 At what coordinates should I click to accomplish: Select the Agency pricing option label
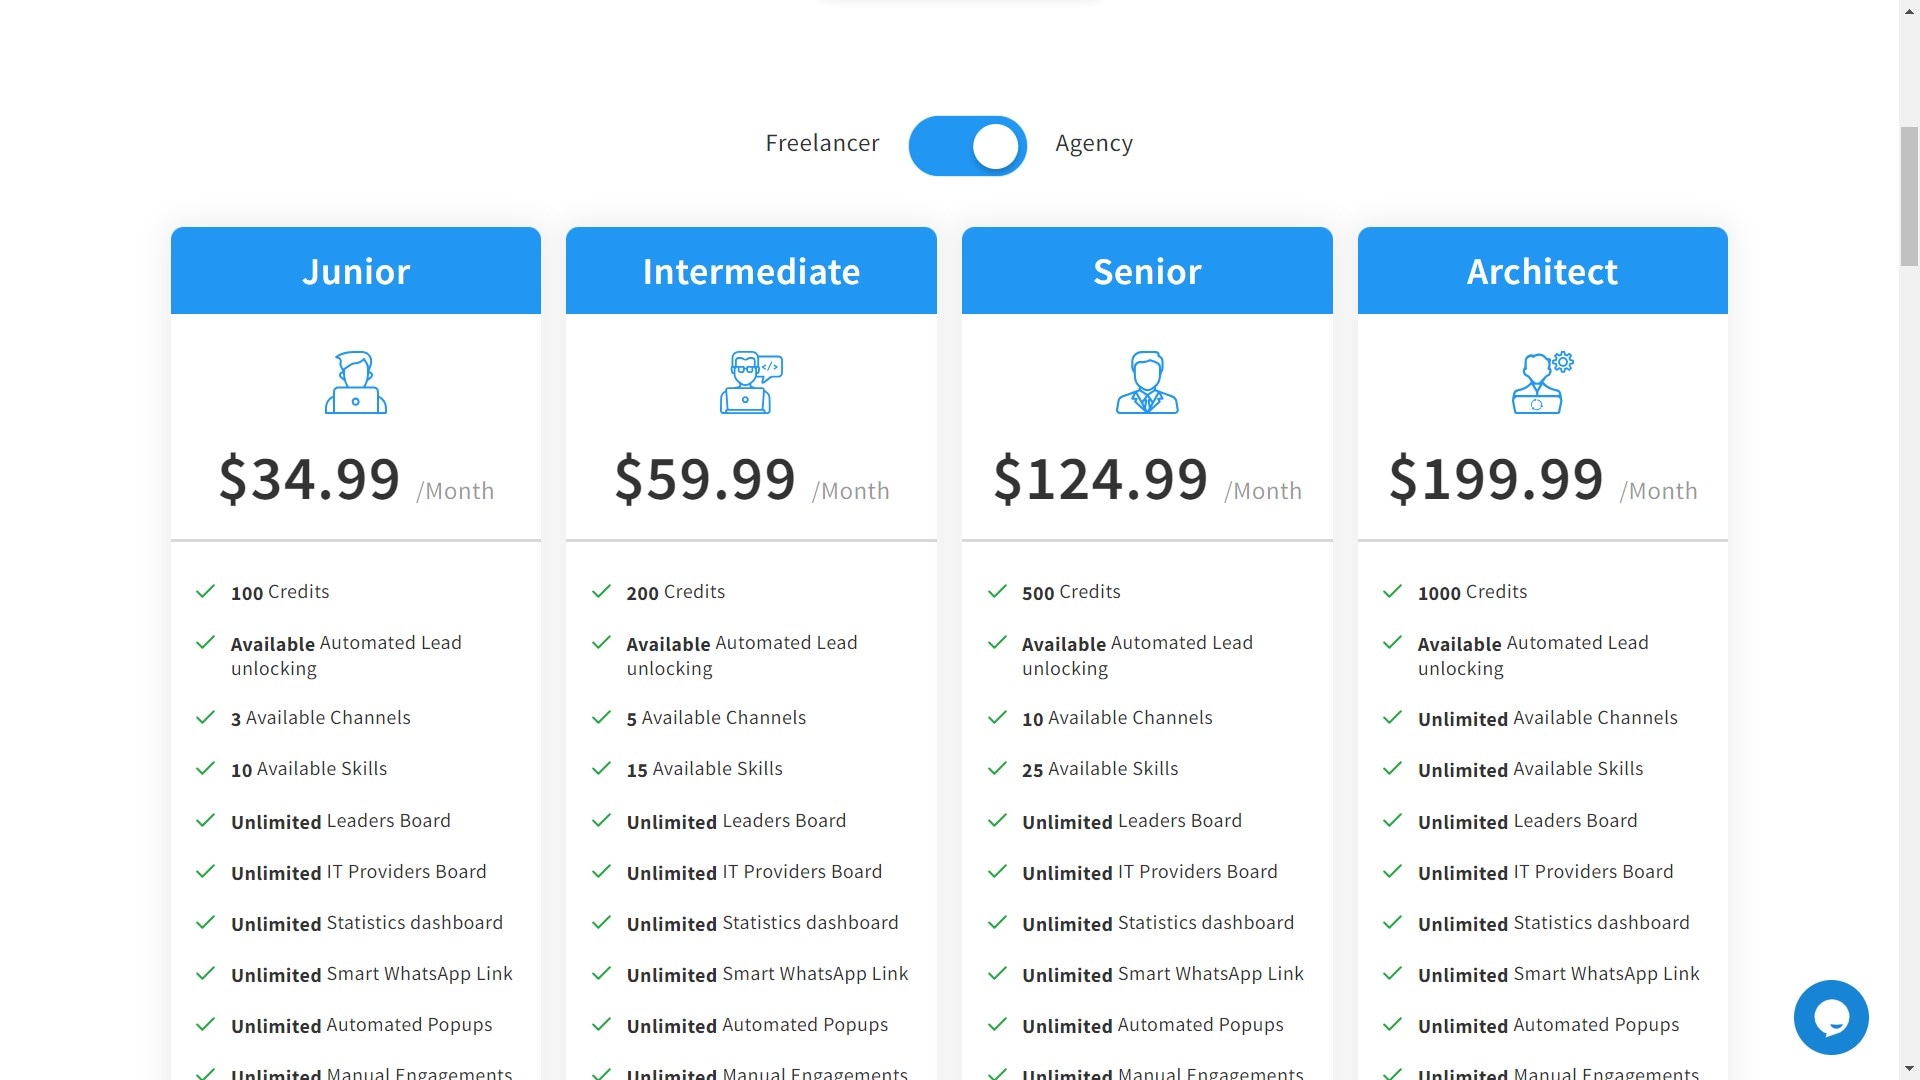[x=1094, y=144]
